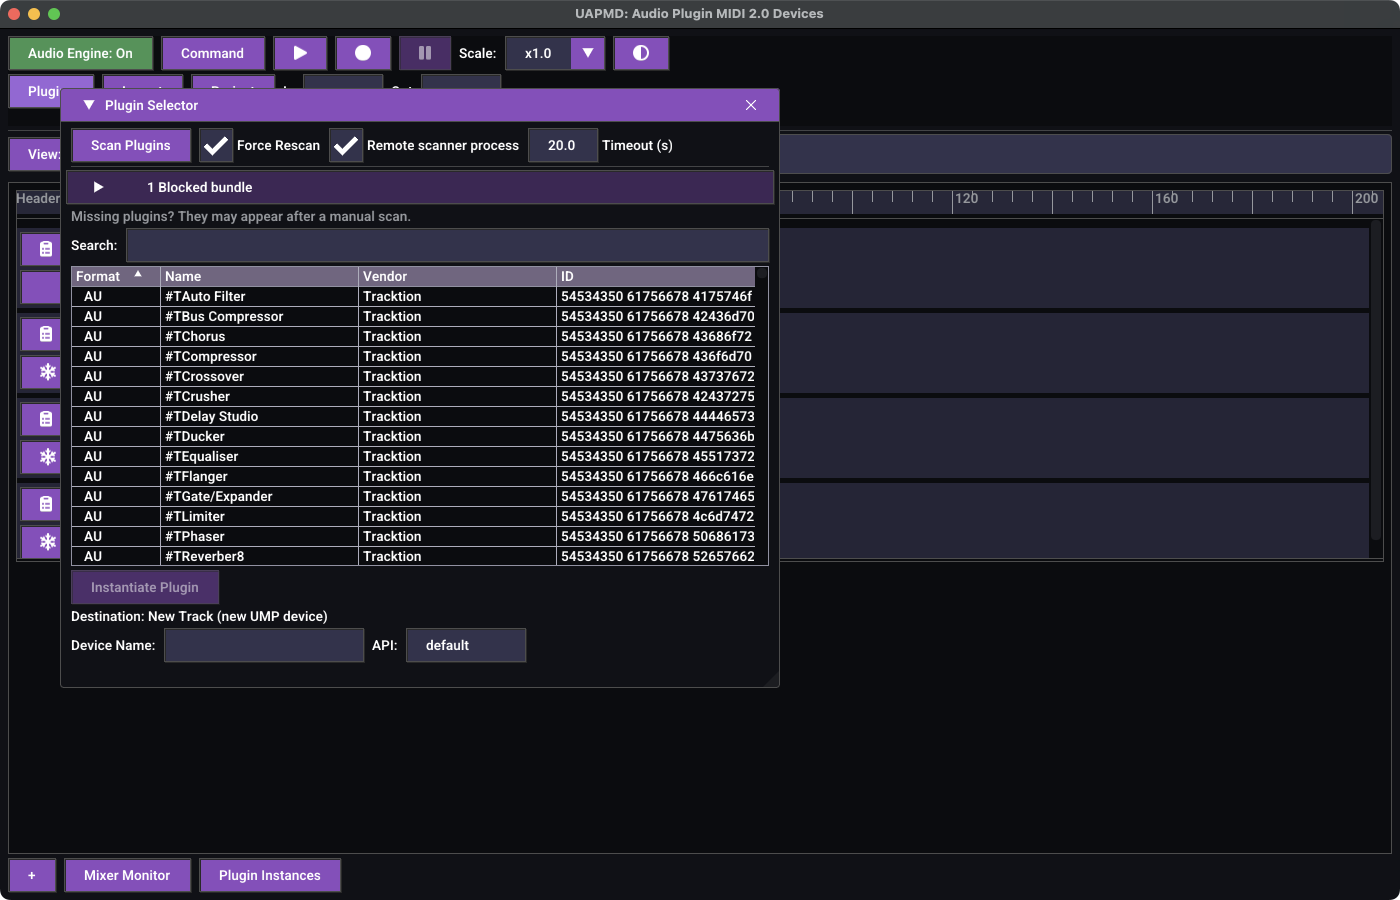The image size is (1400, 900).
Task: Open the API default dropdown
Action: pyautogui.click(x=466, y=645)
